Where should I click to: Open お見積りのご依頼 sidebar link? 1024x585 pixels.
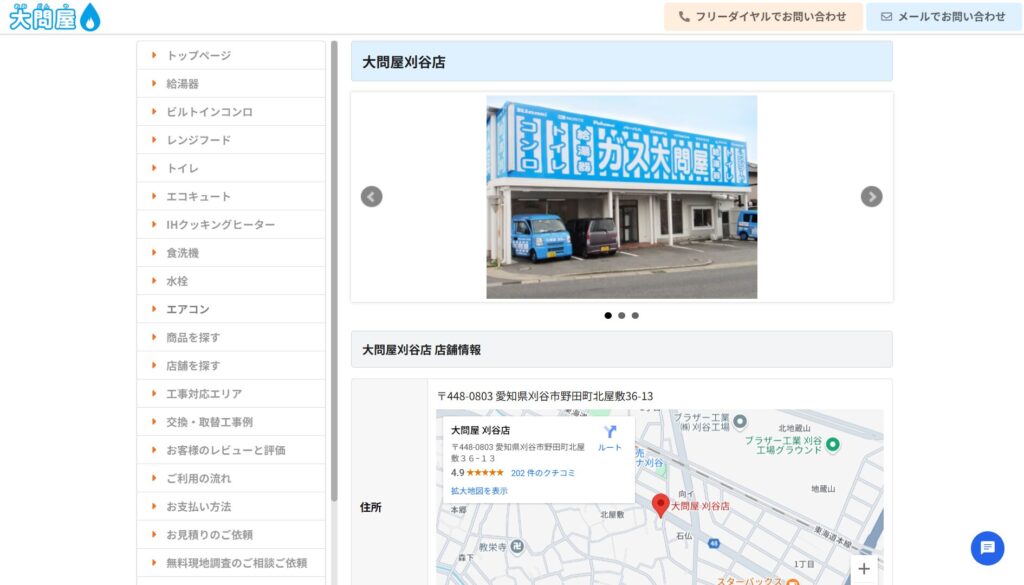coord(231,534)
